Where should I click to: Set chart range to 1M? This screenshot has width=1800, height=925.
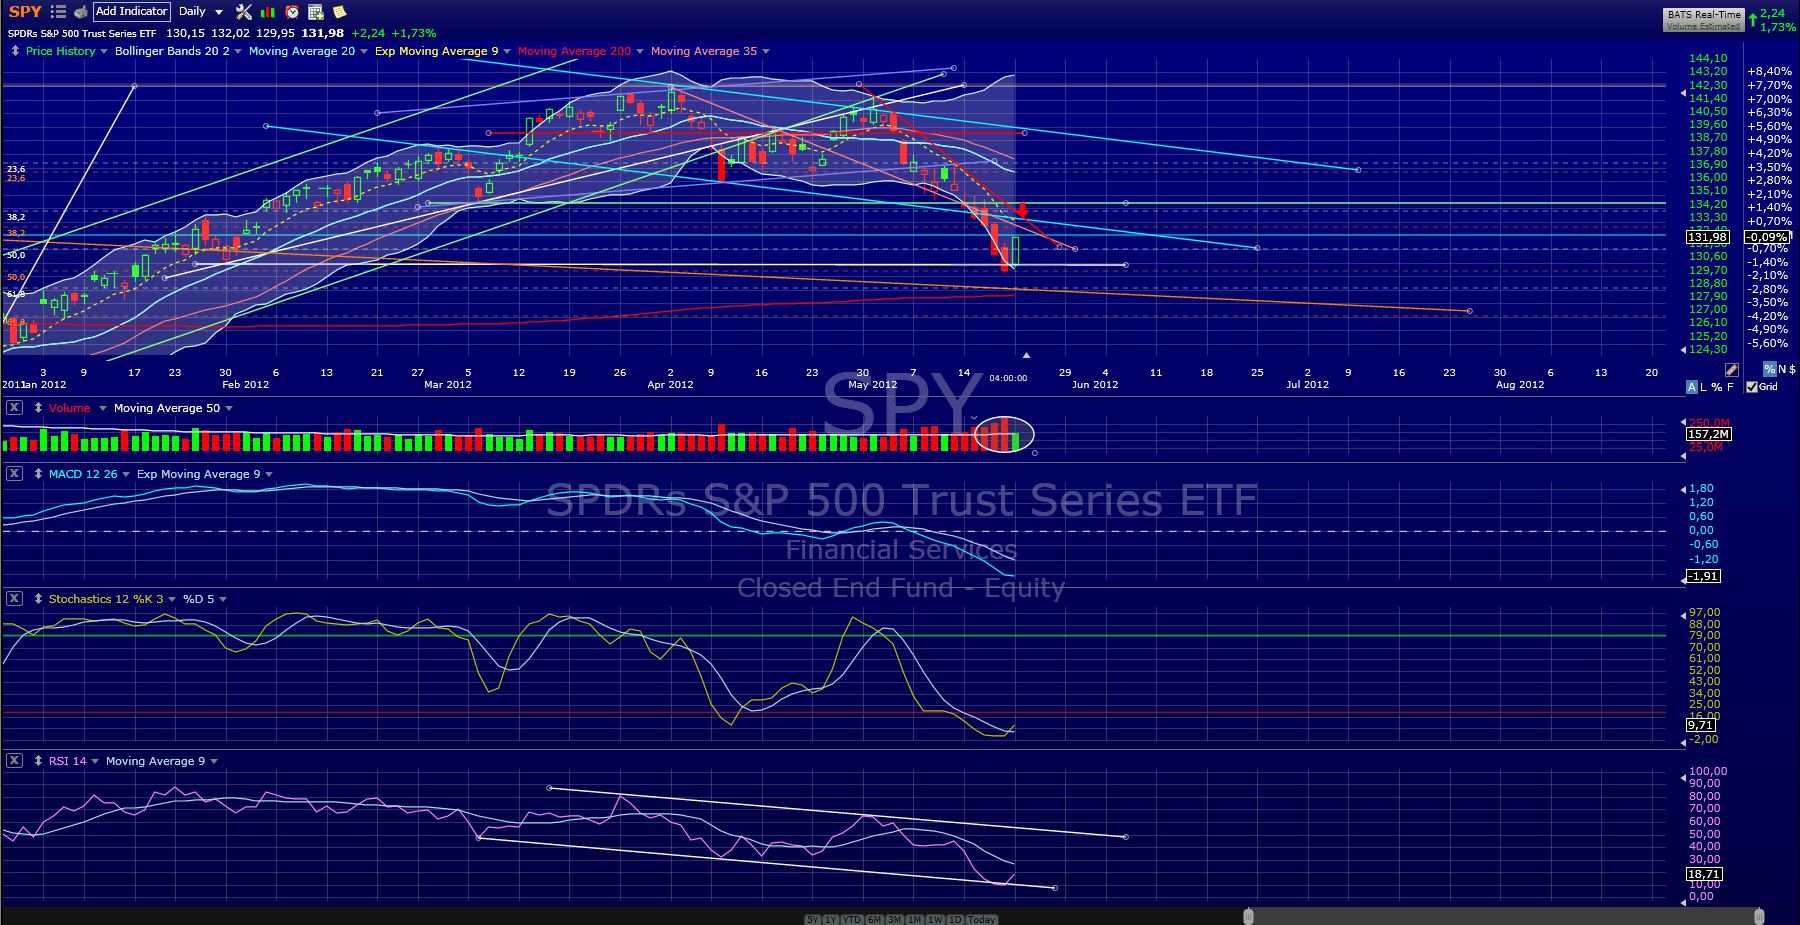pos(915,920)
